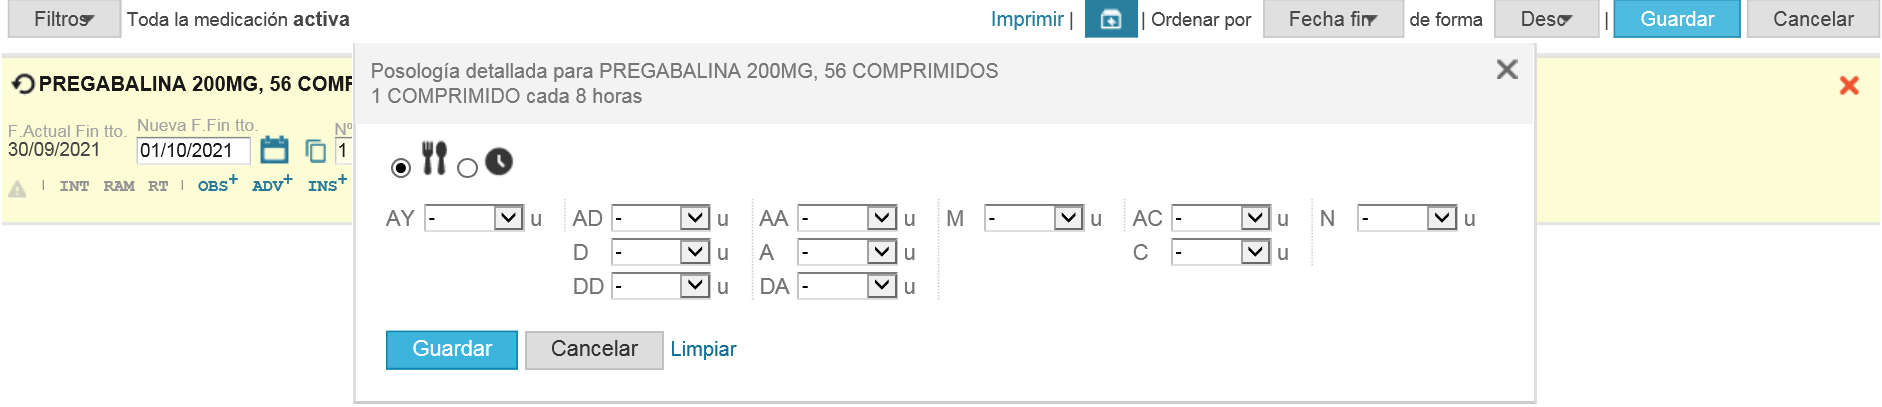Click the Imprimir link
Screen dimensions: 1882x407
click(x=1026, y=19)
